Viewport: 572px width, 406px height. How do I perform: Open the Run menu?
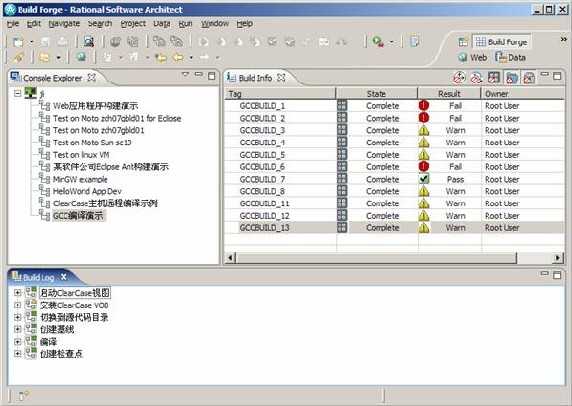[x=185, y=24]
